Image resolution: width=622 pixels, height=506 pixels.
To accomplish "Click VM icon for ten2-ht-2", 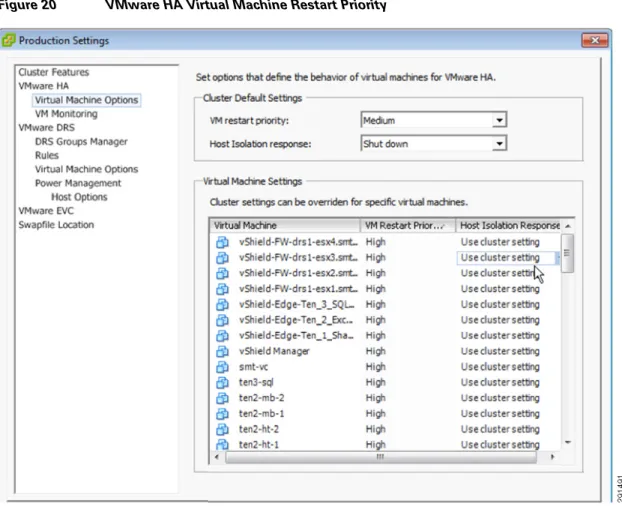I will point(223,429).
